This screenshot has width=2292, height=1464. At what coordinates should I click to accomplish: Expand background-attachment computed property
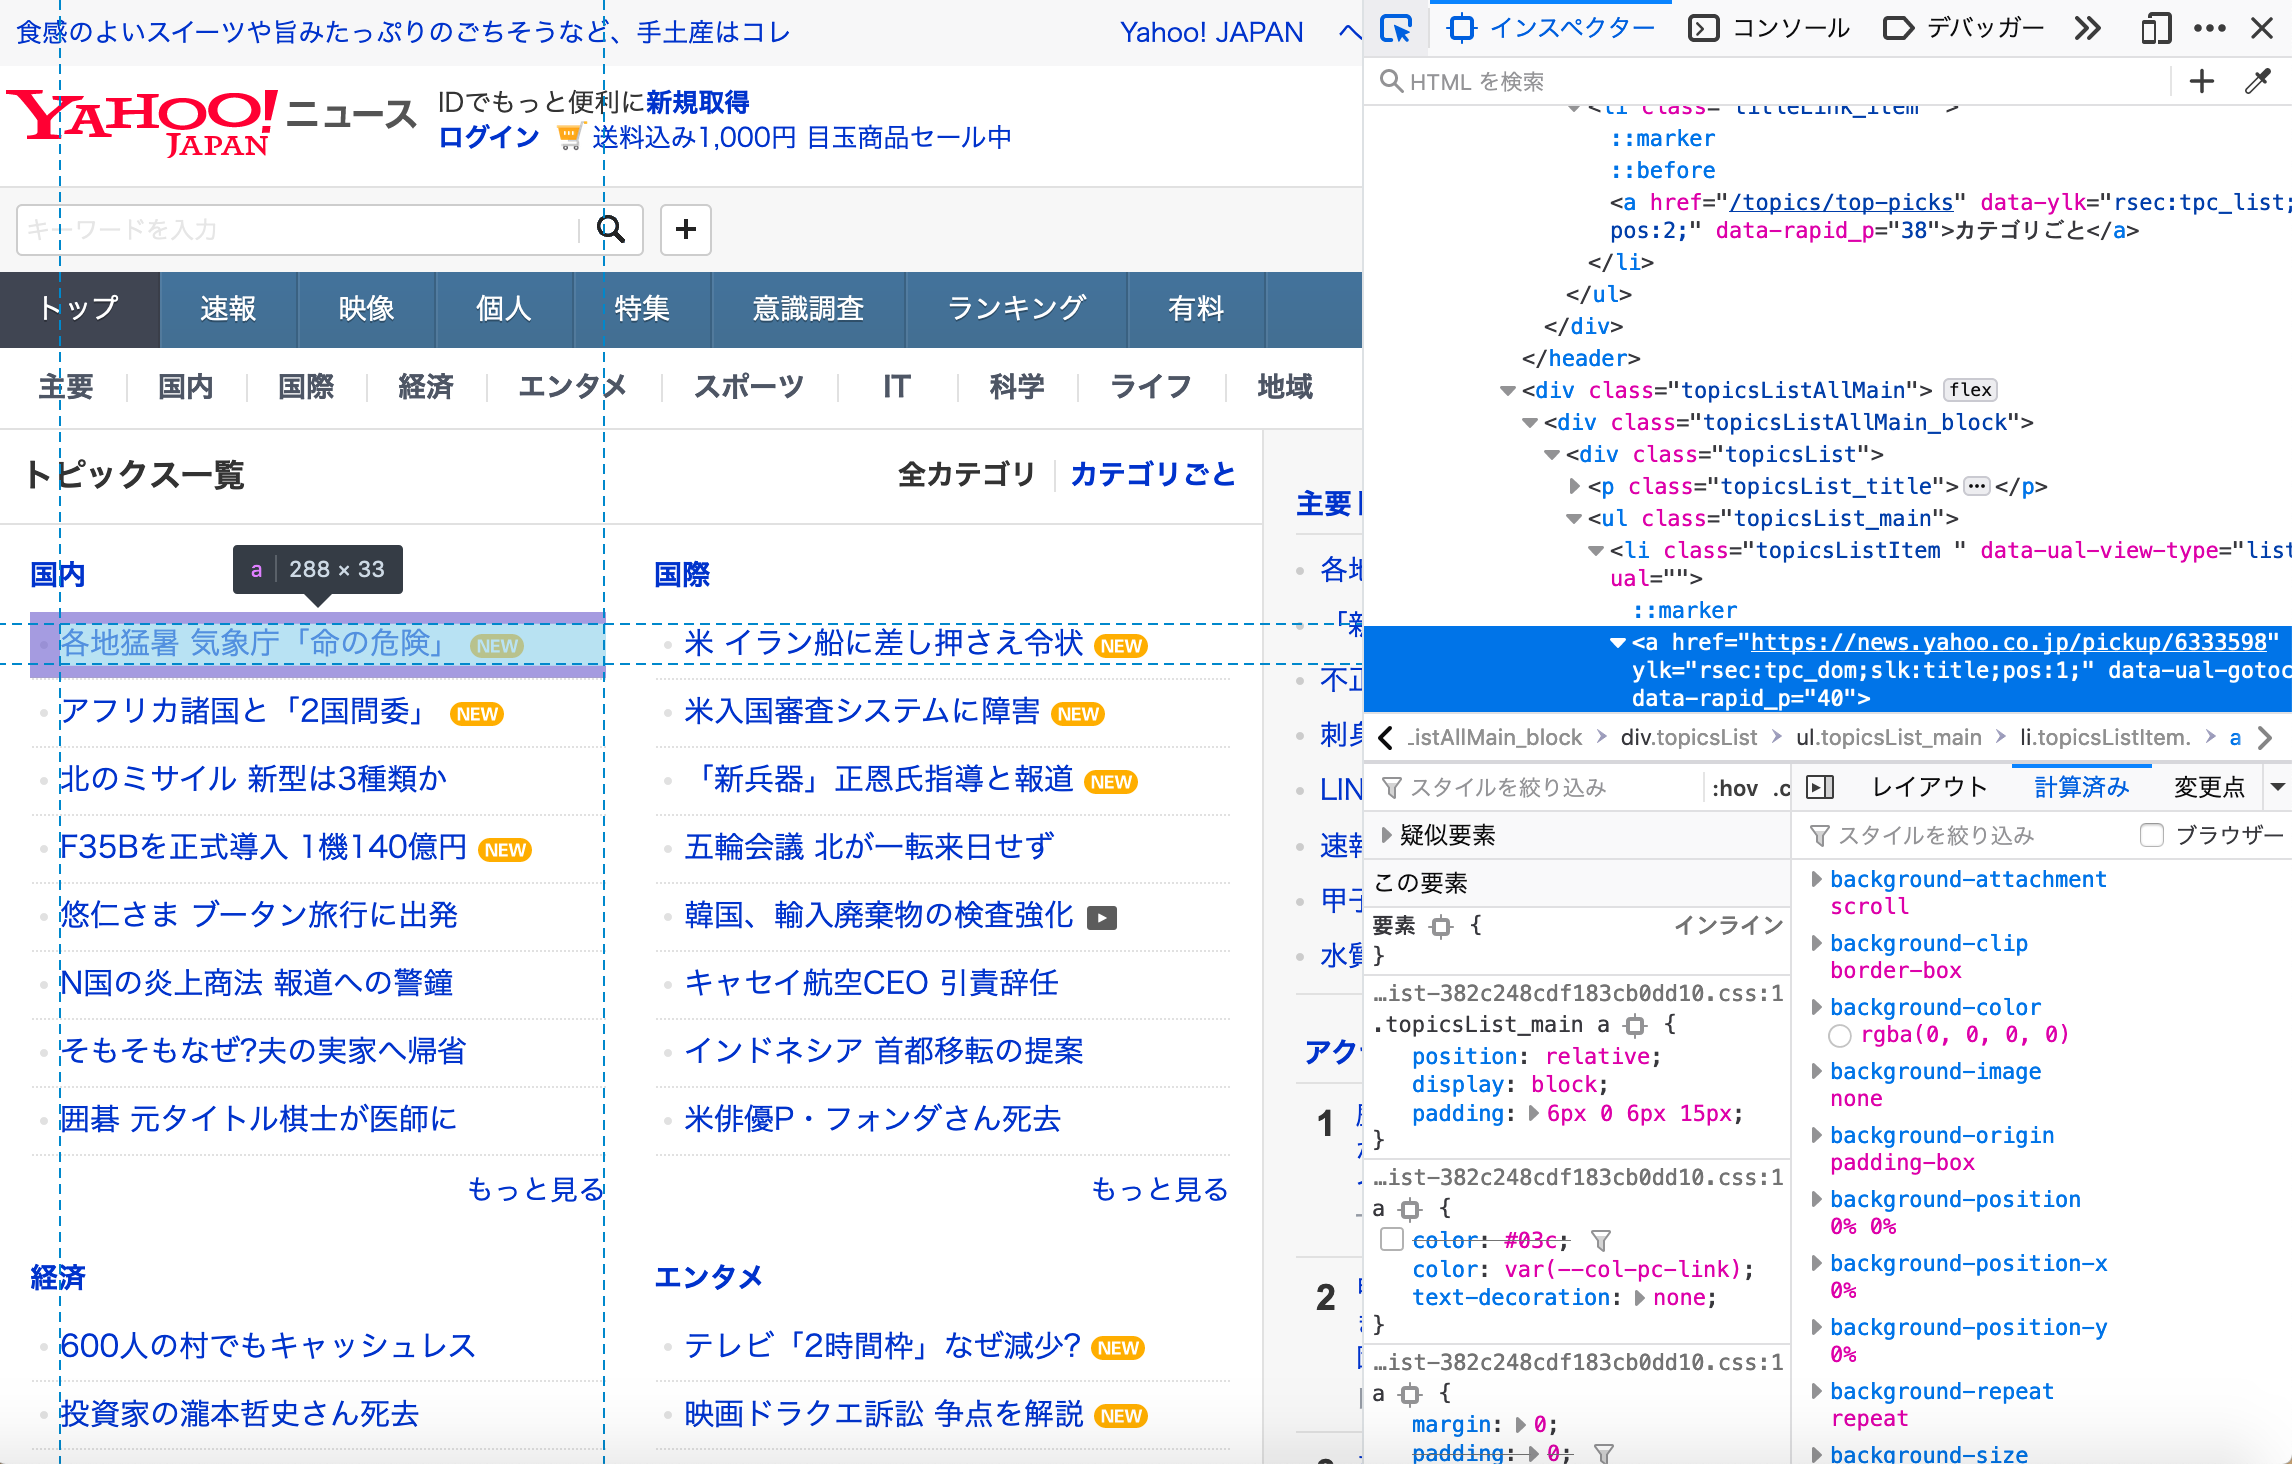(1817, 879)
